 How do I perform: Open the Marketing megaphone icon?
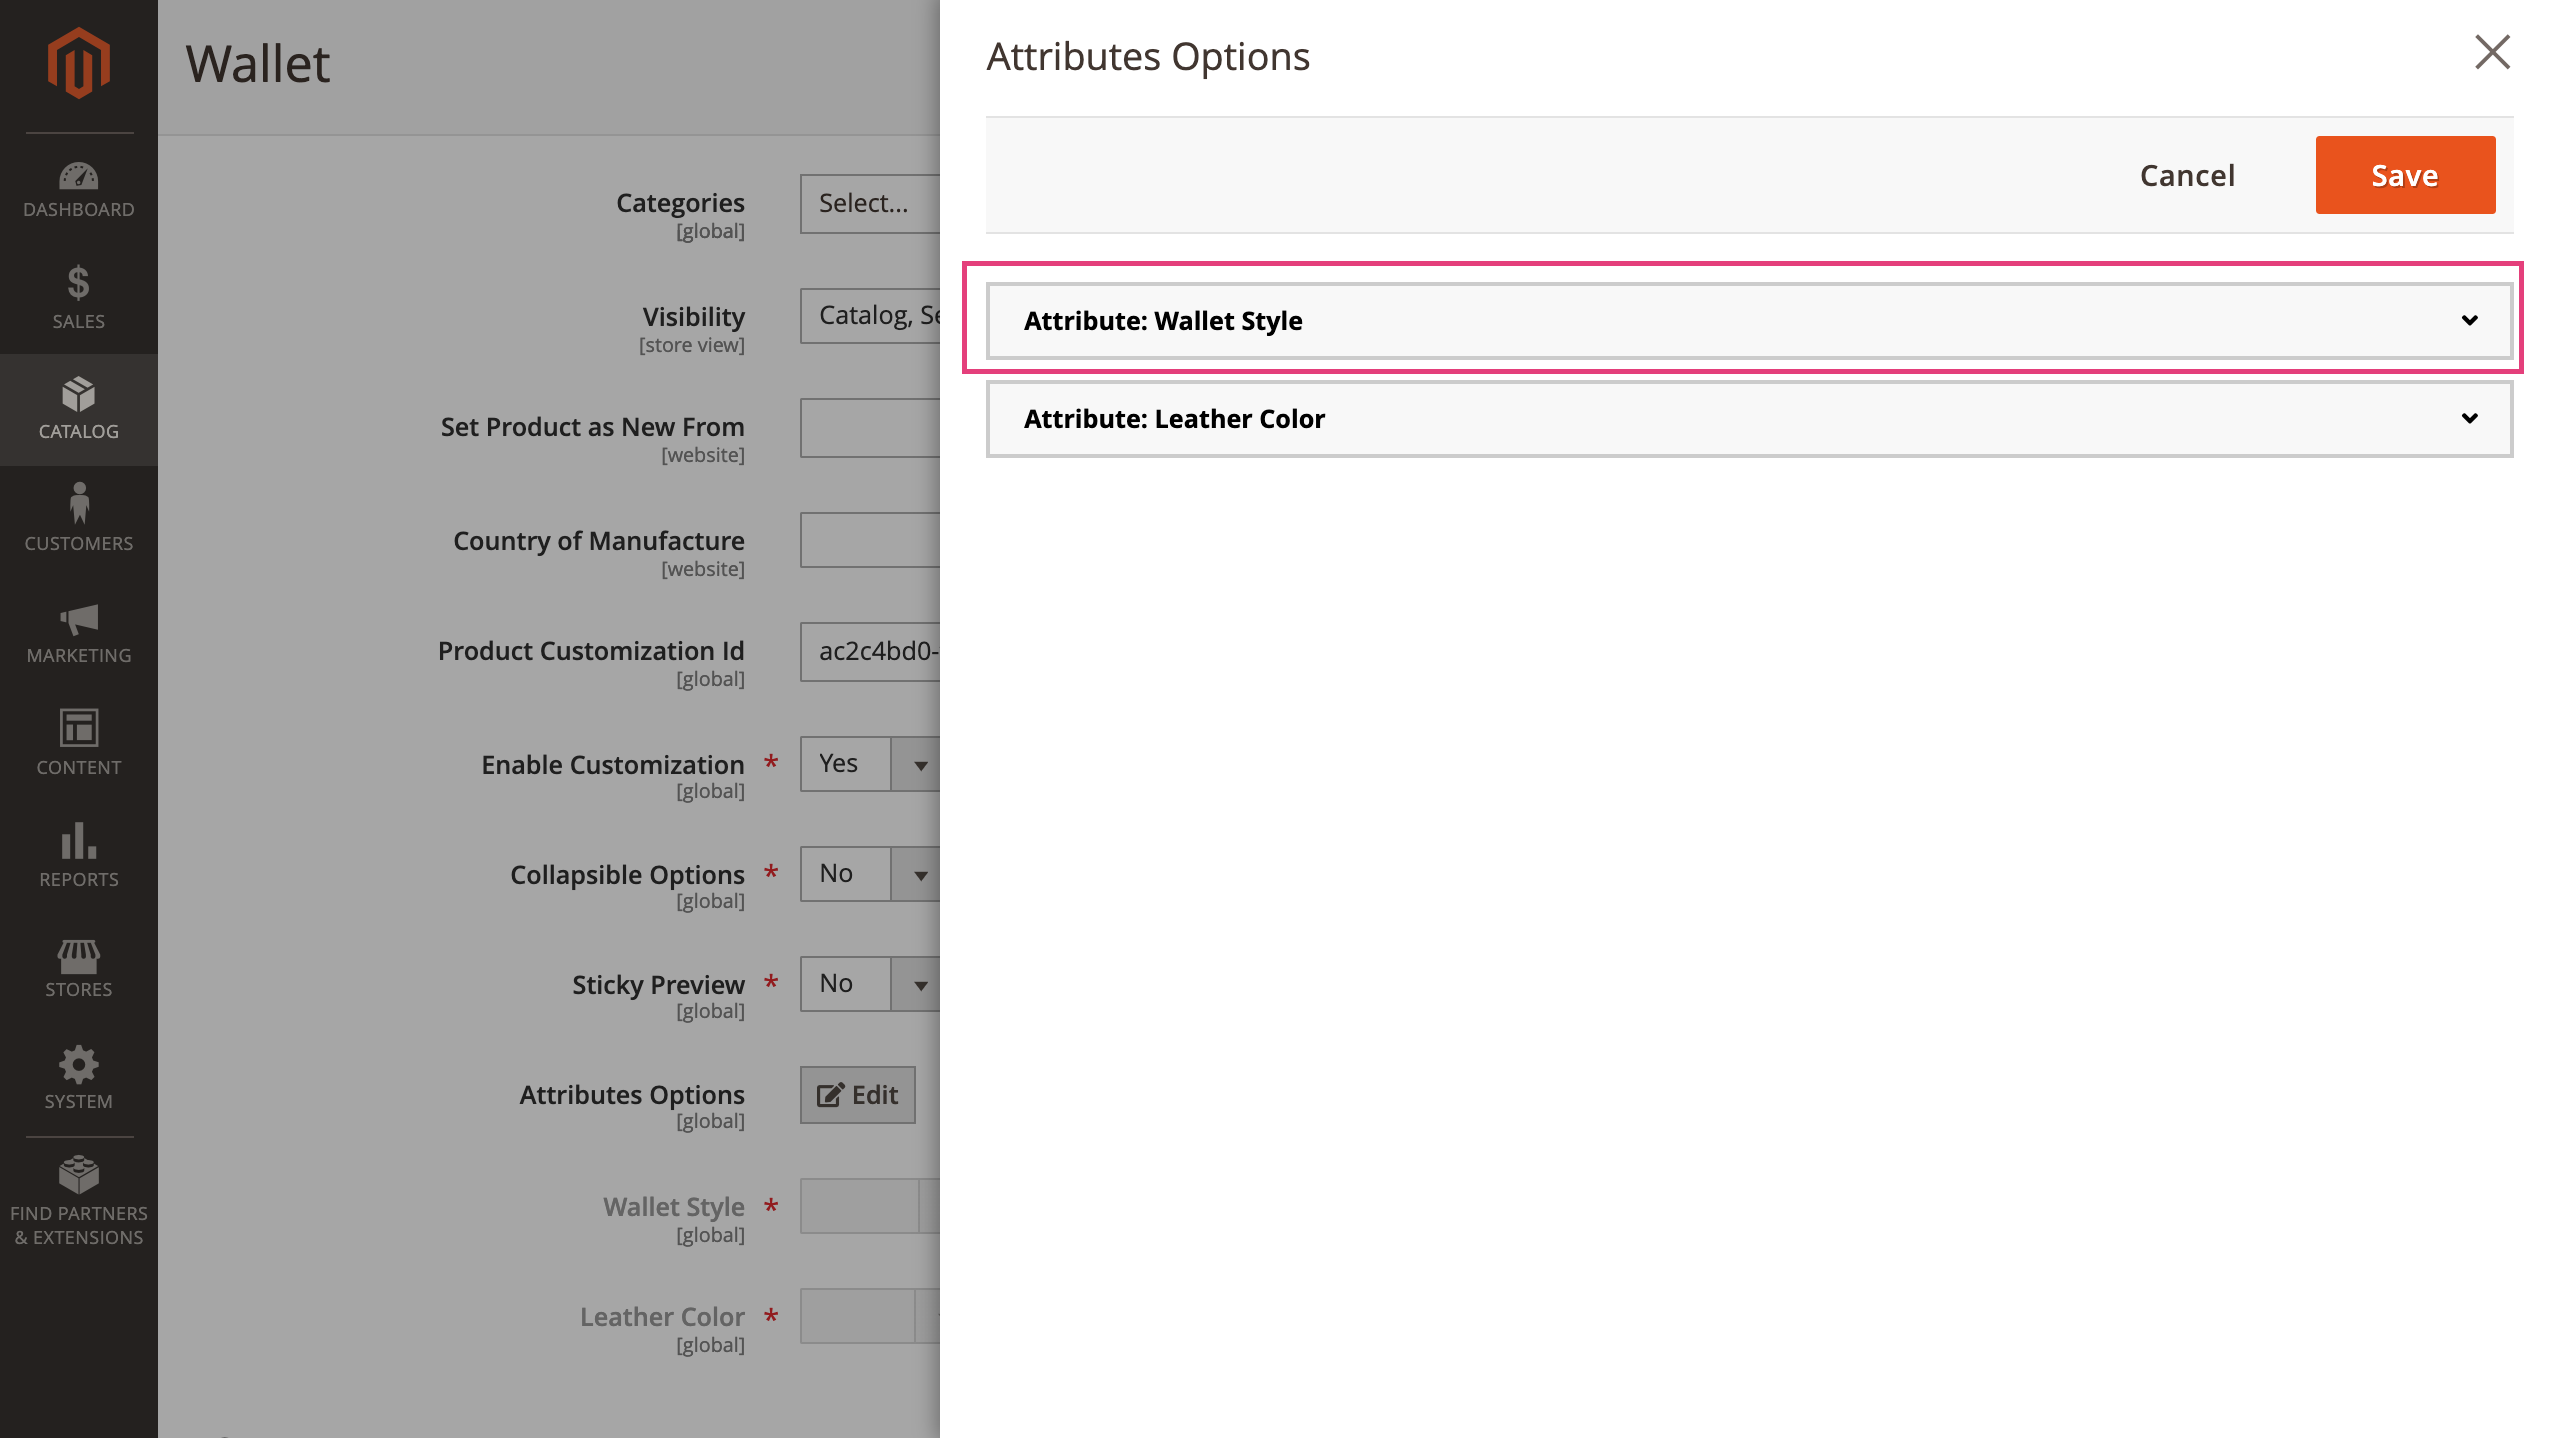78,632
